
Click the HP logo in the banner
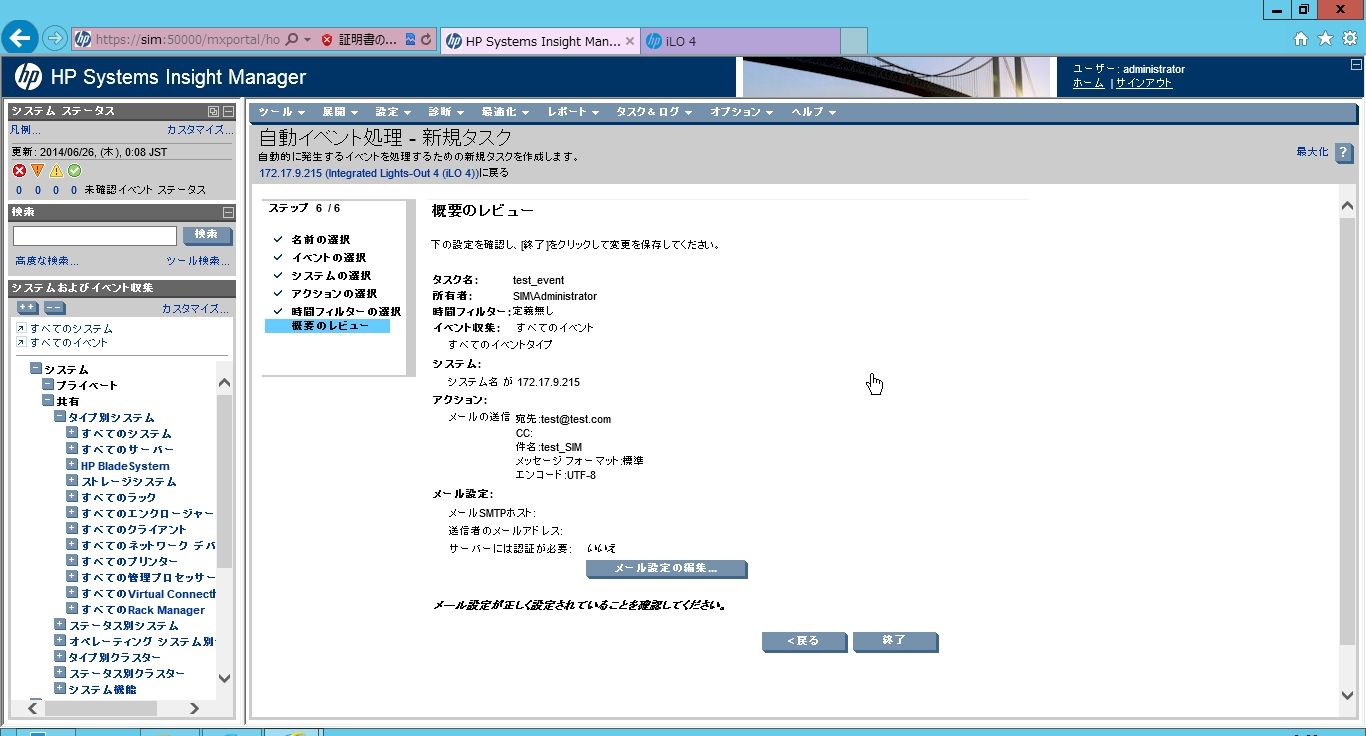tap(28, 77)
